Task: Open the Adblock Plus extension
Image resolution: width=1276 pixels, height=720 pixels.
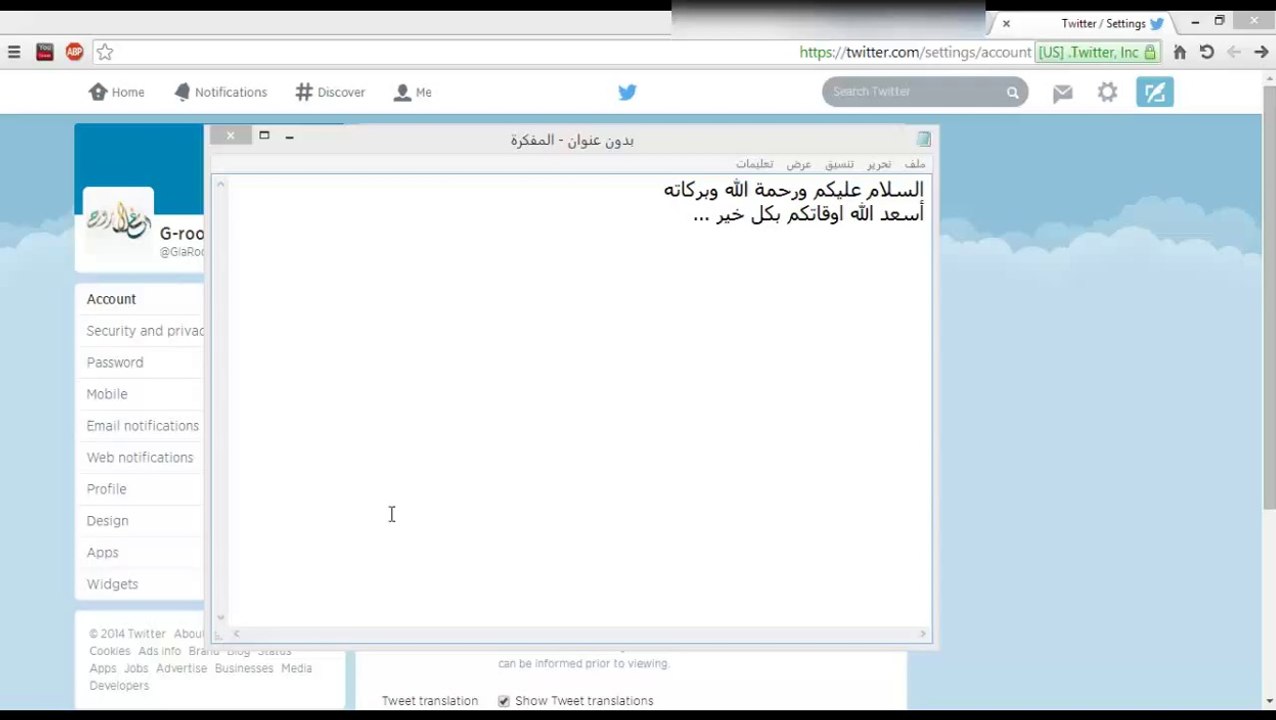Action: [x=75, y=52]
